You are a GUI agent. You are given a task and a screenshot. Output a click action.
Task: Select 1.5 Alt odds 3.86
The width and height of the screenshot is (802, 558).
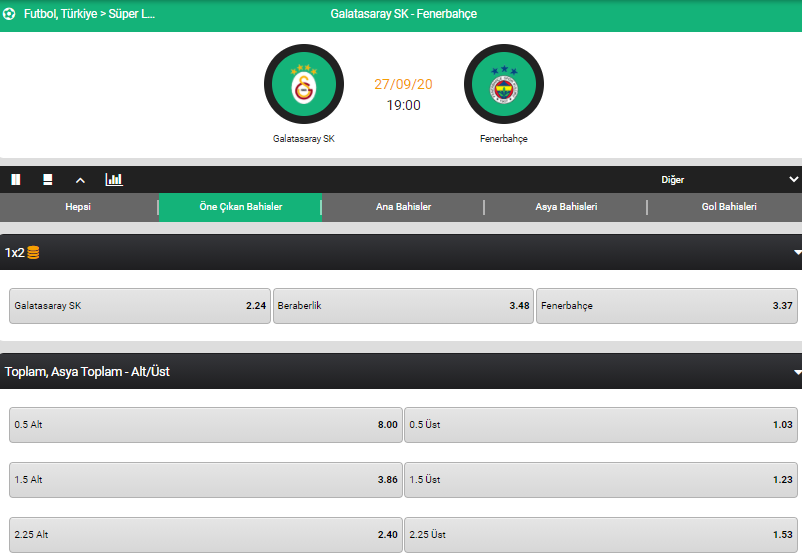pyautogui.click(x=206, y=480)
